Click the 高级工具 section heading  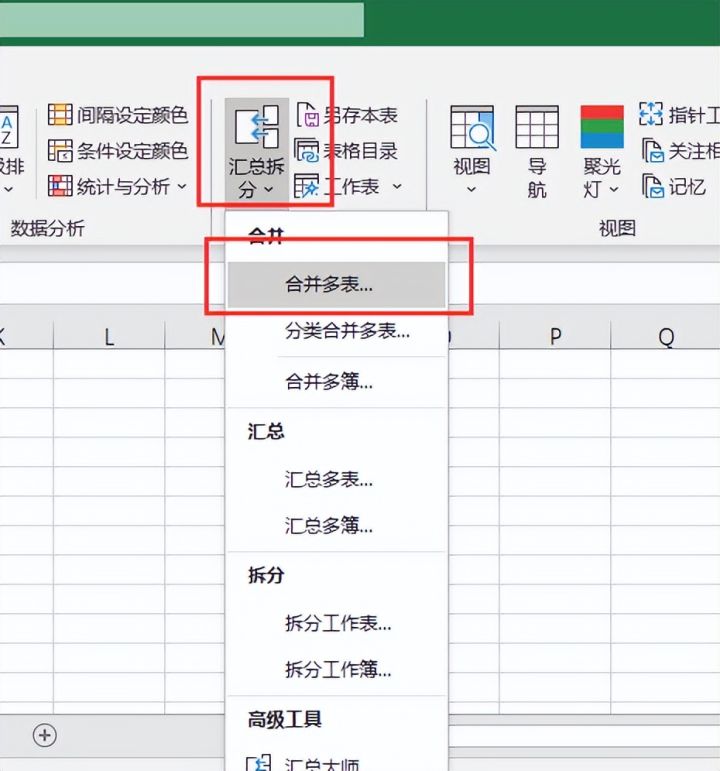tap(285, 720)
